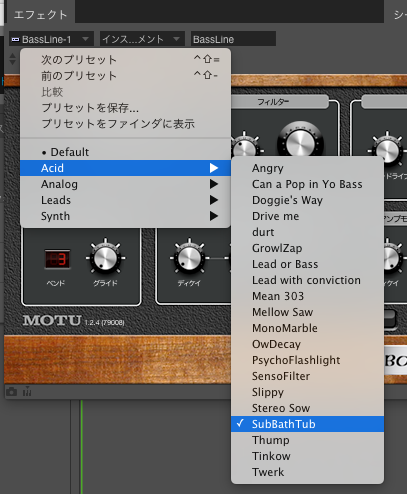Go to next preset (次のプリセット)
The width and height of the screenshot is (407, 494).
[x=125, y=60]
